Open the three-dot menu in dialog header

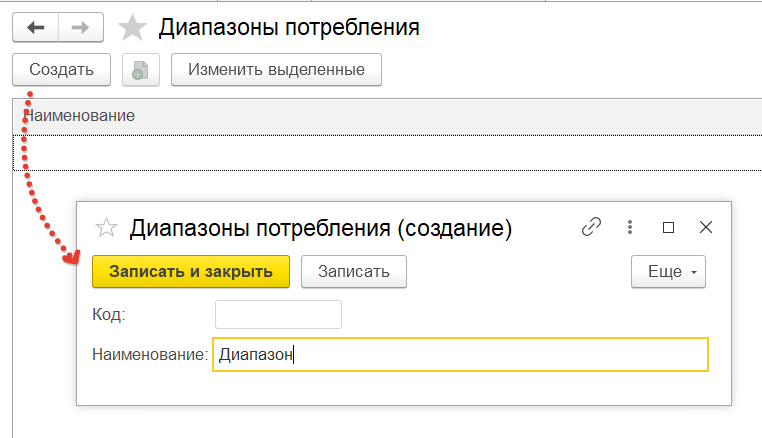click(630, 227)
